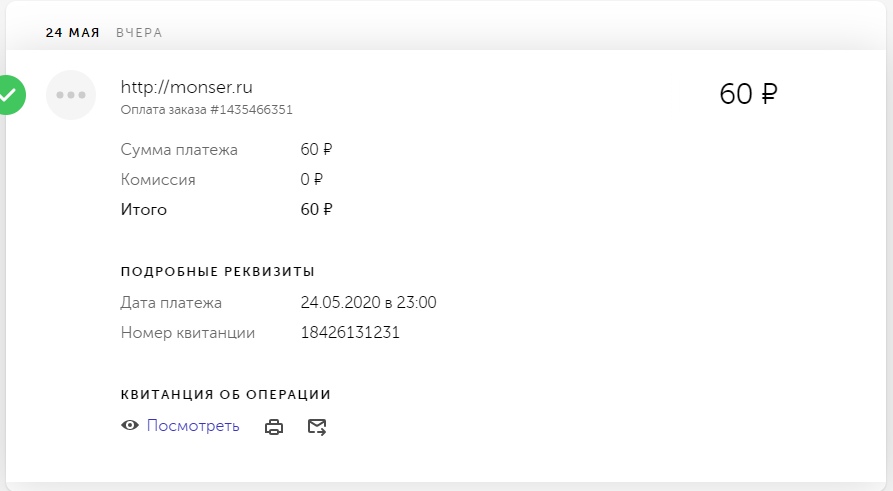Click the payment date 24.05.2020 в 23:00
The width and height of the screenshot is (893, 491).
coord(368,303)
